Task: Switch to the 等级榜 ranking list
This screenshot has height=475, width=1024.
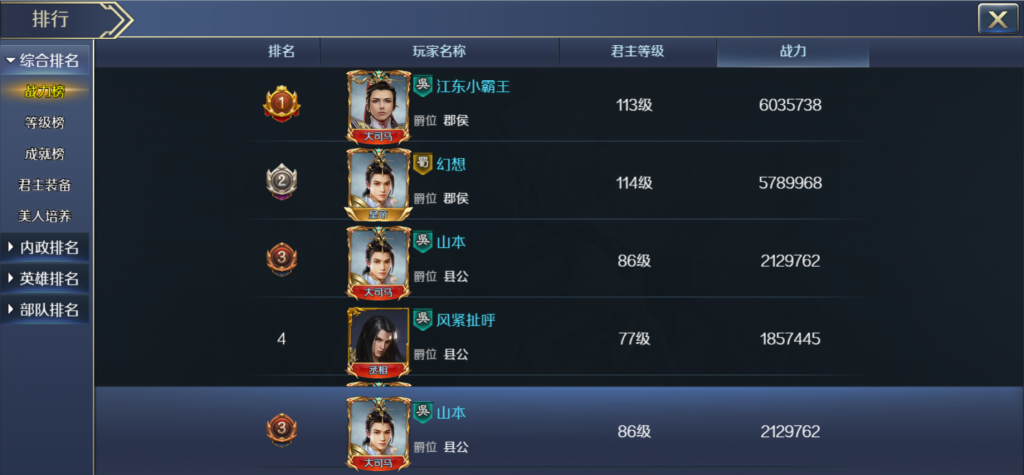Action: [x=44, y=123]
